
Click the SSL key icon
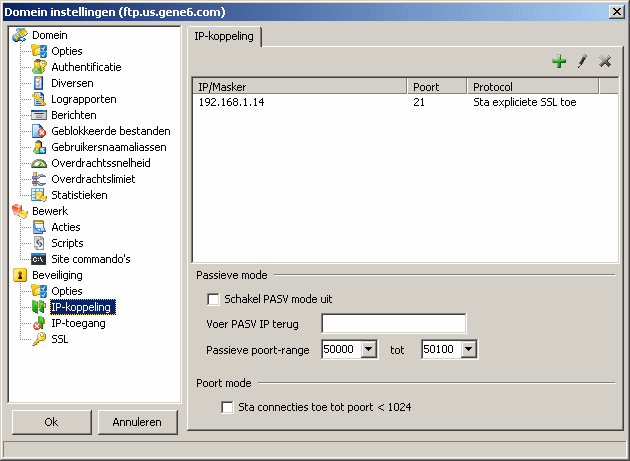[39, 339]
